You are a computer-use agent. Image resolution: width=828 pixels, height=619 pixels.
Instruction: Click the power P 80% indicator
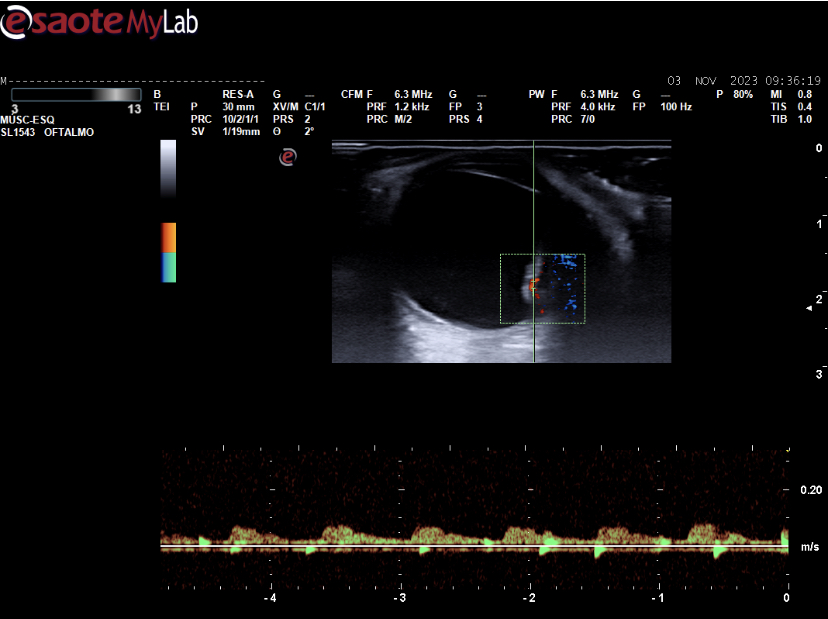click(x=735, y=94)
